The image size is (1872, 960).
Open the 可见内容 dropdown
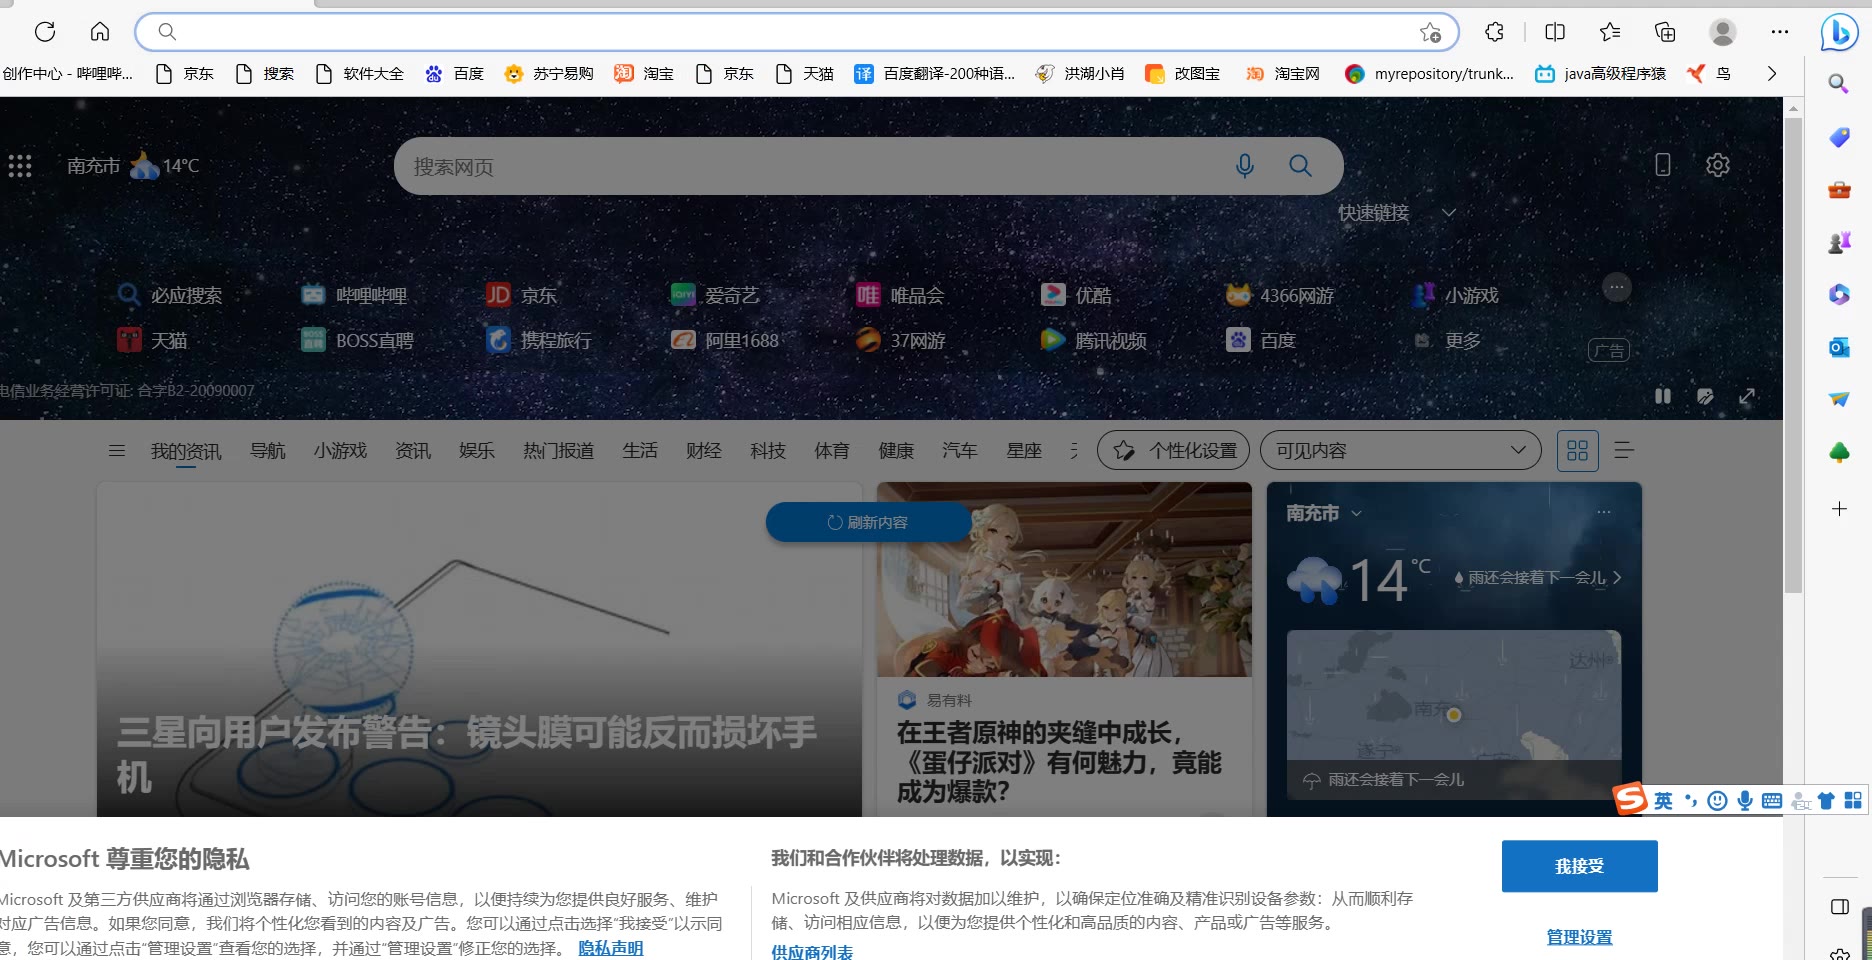pos(1400,450)
